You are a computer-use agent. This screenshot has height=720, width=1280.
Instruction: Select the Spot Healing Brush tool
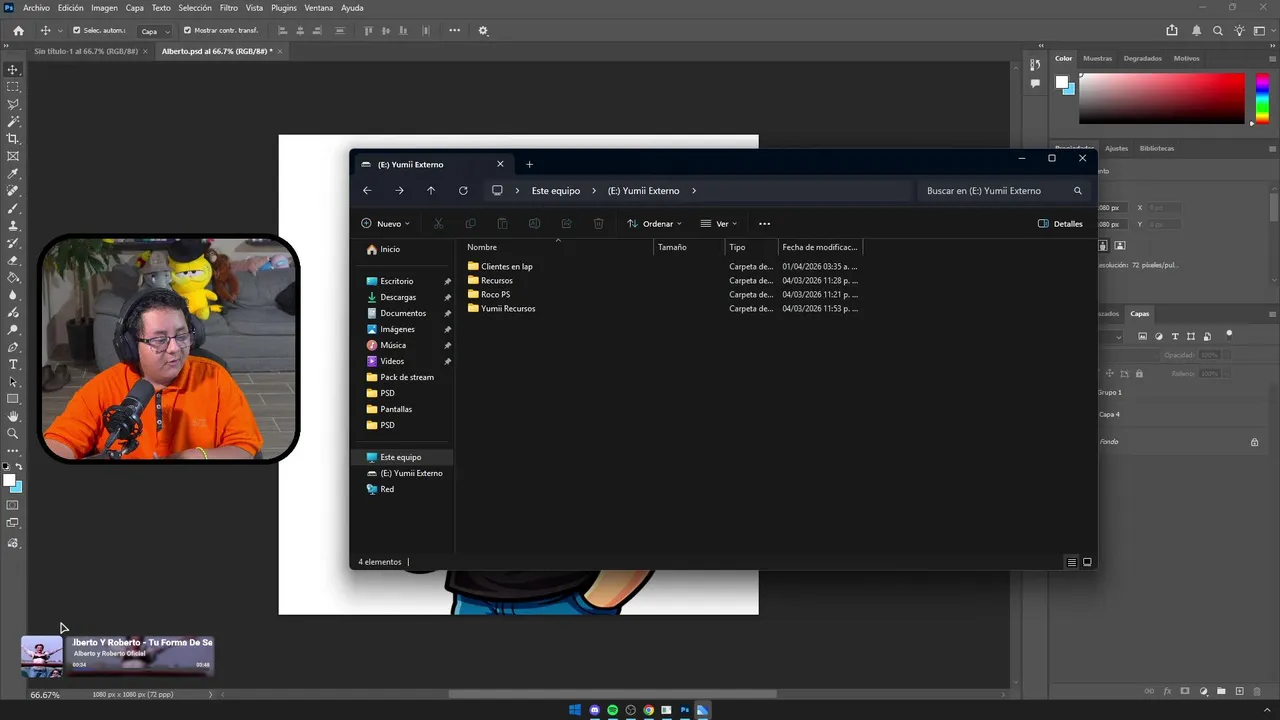tap(13, 191)
